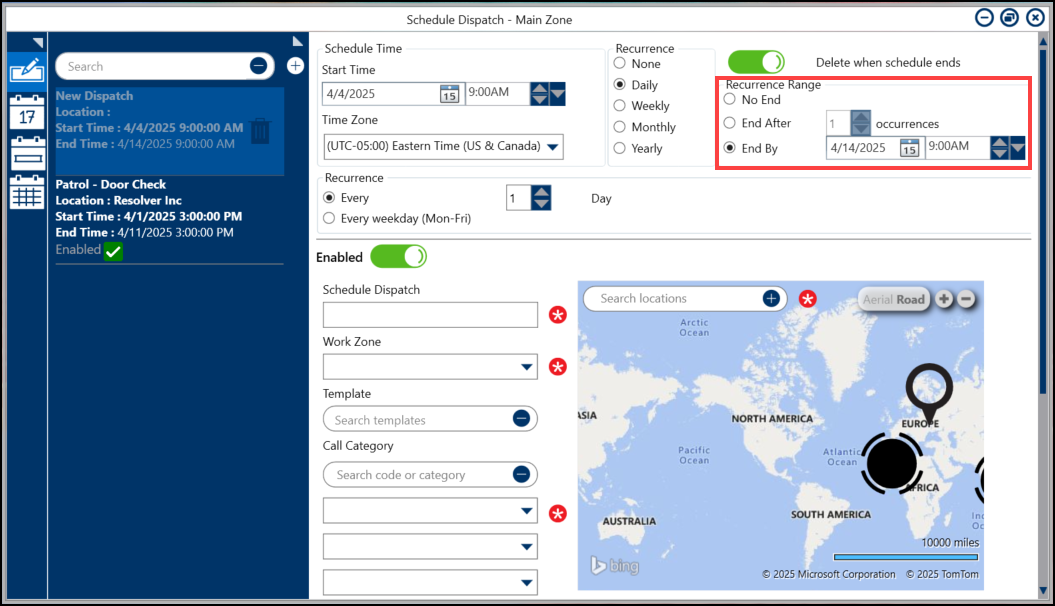Select Yearly recurrence option

coord(620,148)
